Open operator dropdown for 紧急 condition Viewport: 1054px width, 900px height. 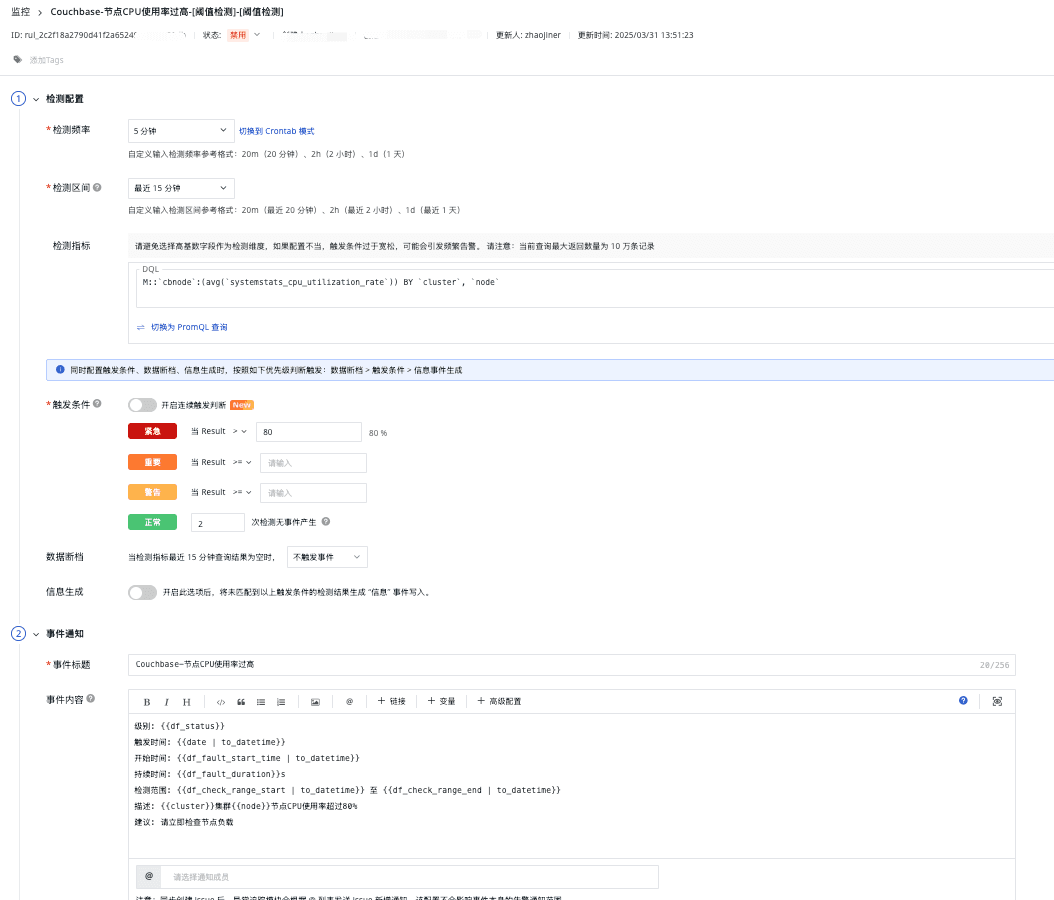pos(240,432)
